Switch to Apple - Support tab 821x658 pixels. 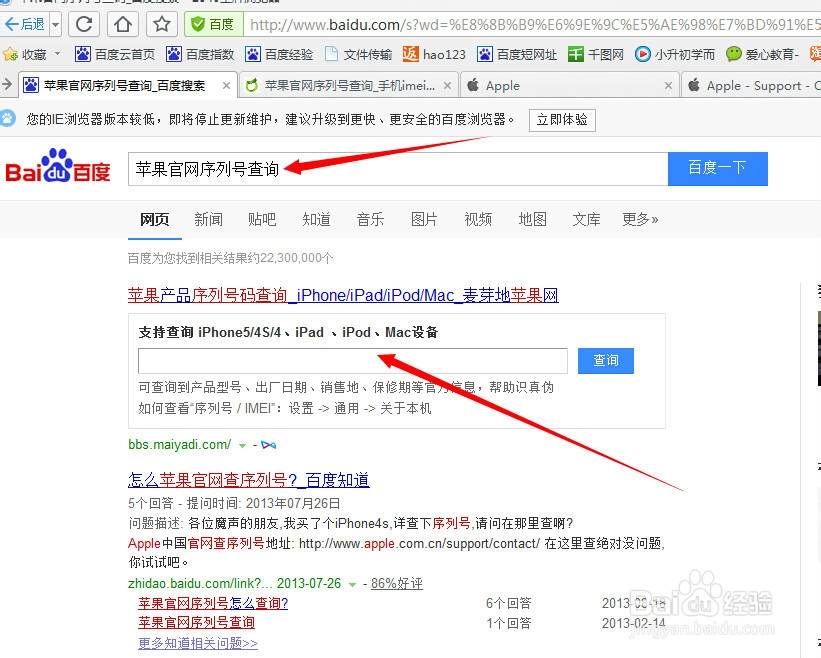[752, 85]
